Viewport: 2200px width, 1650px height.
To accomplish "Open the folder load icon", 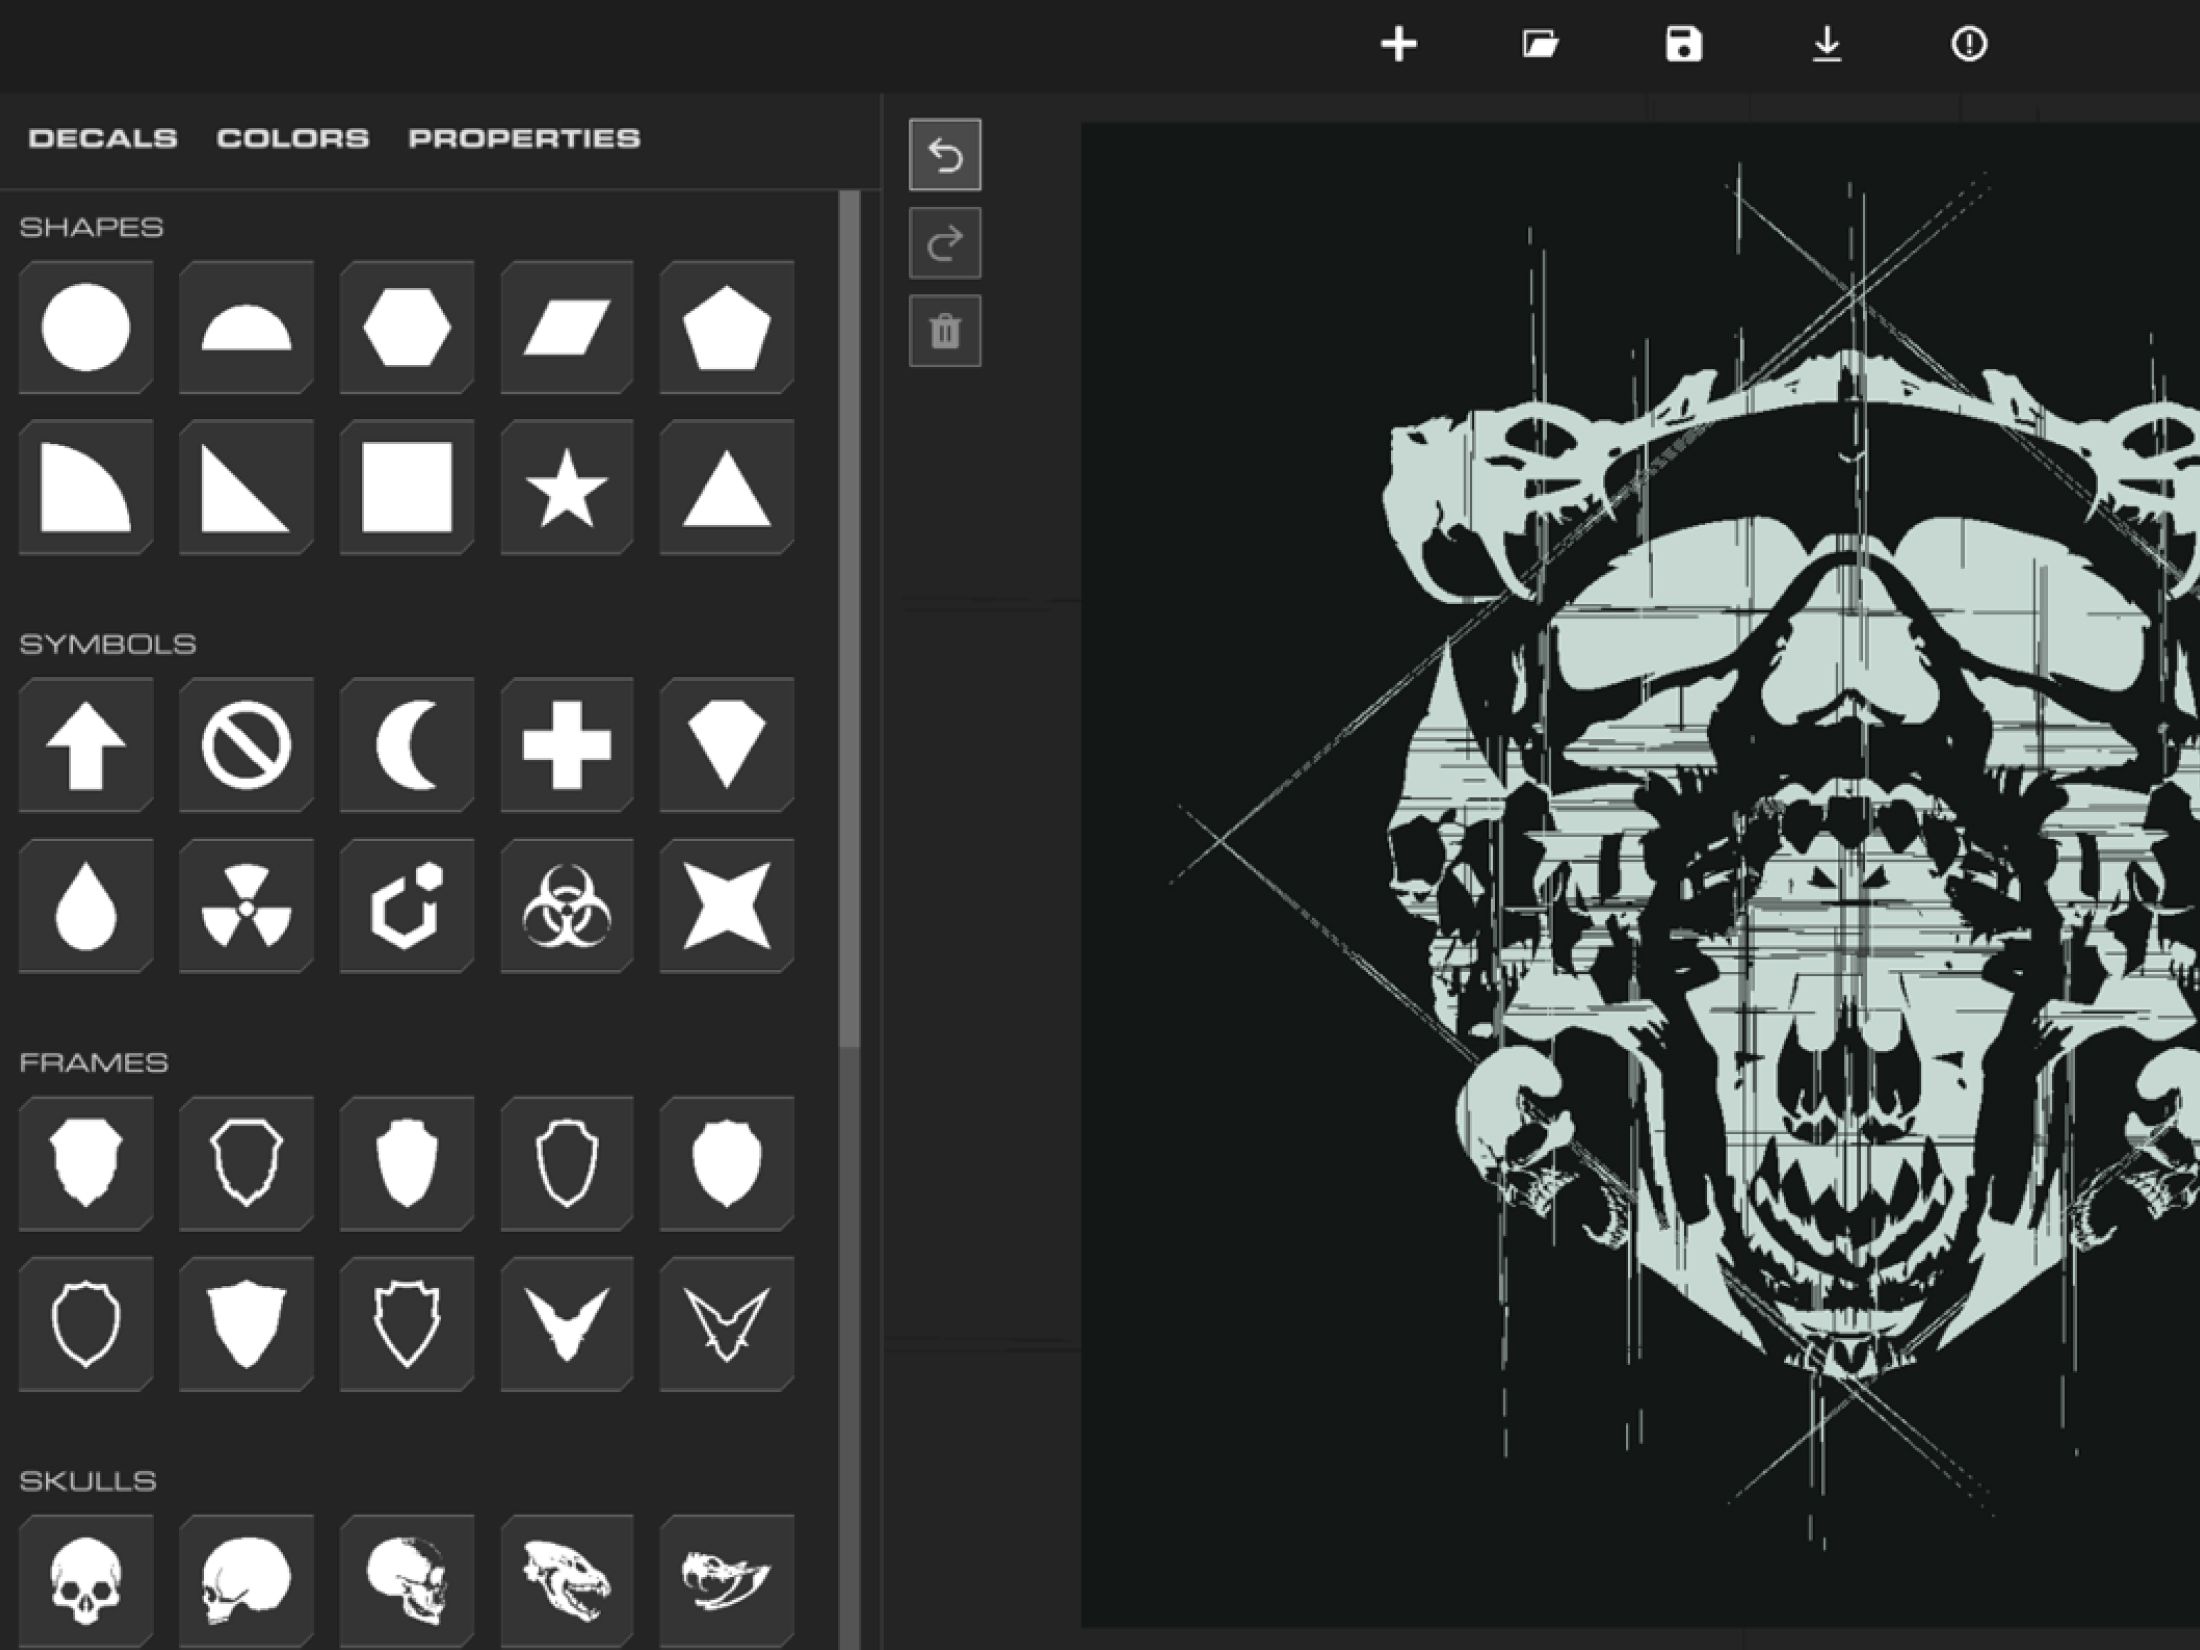I will coord(1540,45).
